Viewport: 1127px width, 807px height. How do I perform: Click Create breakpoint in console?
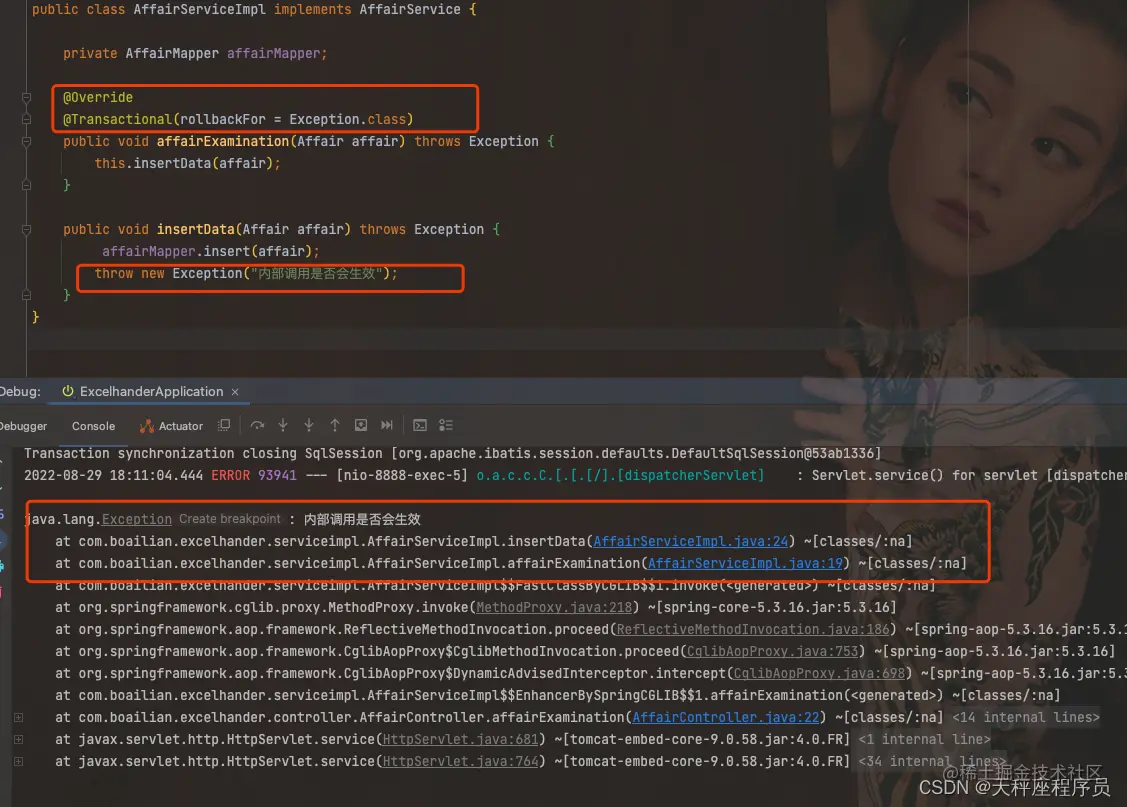229,519
